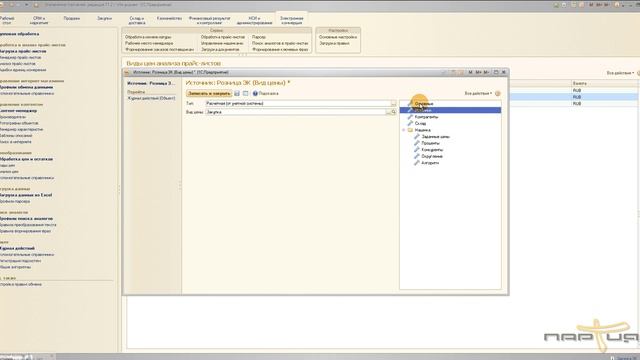Viewport: 640px width, 360px height.
Task: Open 'Загрузка прайс-листов' in the left panel
Action: [x=23, y=51]
